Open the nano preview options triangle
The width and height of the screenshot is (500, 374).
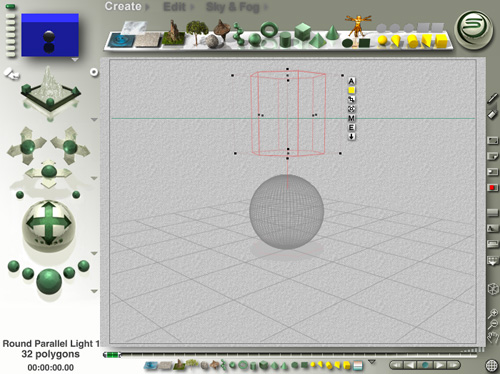pyautogui.click(x=75, y=60)
